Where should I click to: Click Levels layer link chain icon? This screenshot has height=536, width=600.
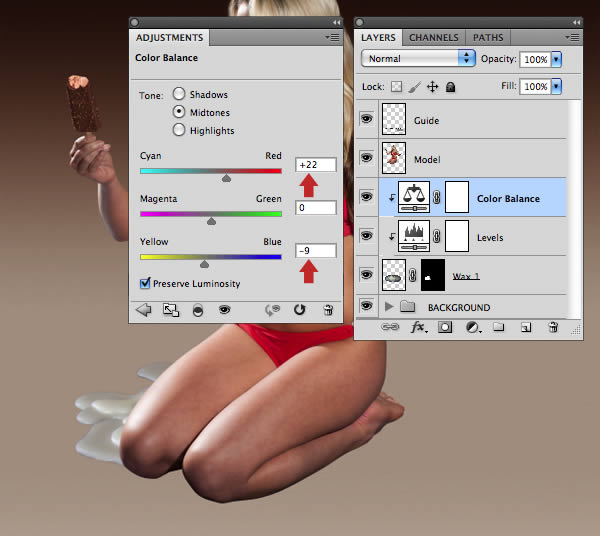tap(437, 236)
